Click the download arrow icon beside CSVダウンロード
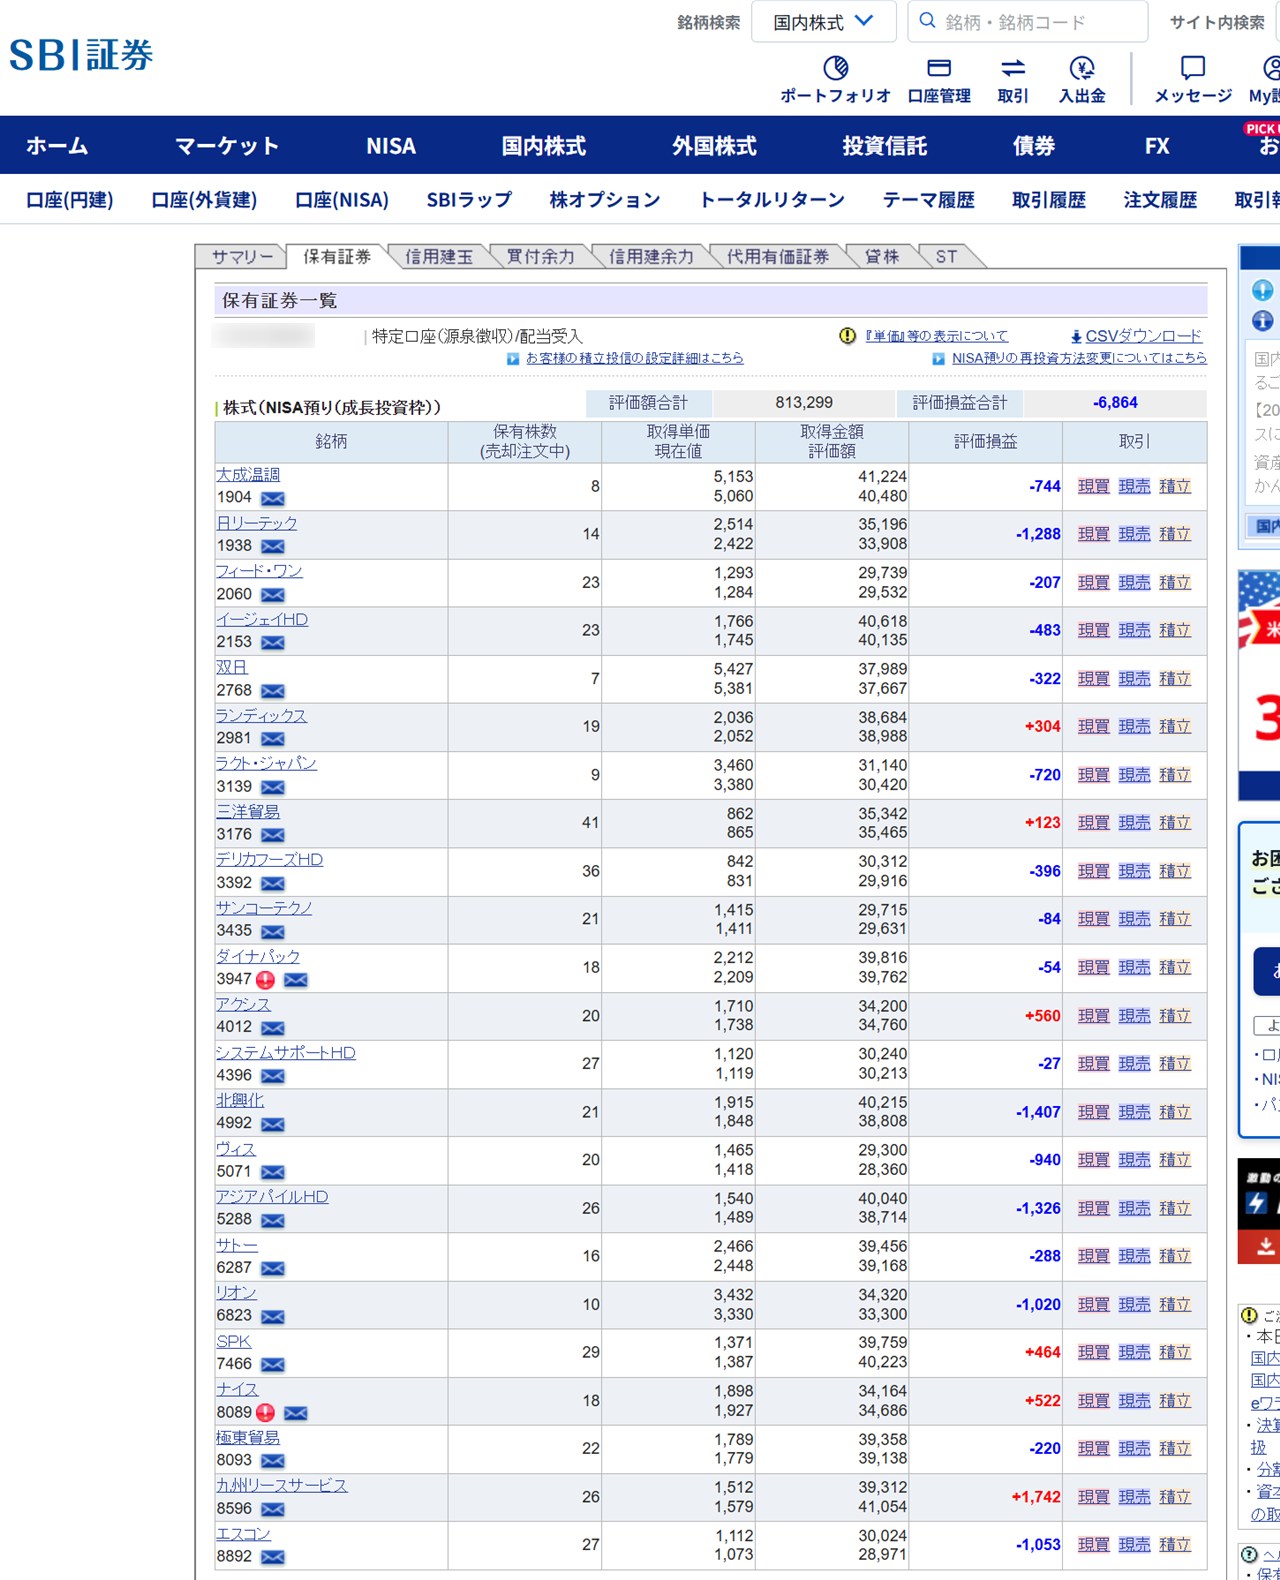Image resolution: width=1280 pixels, height=1580 pixels. click(x=1076, y=337)
